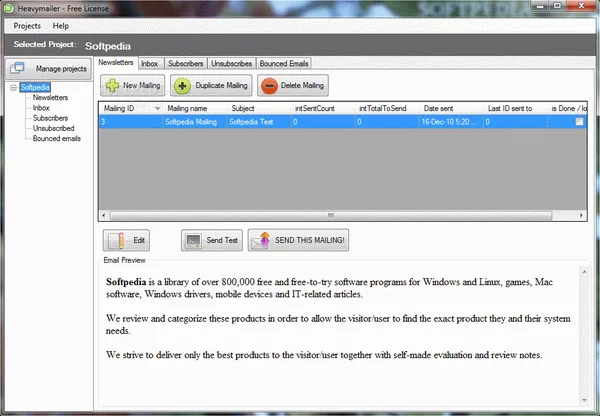Switch to the Subscribers tab
This screenshot has width=600, height=416.
[186, 64]
